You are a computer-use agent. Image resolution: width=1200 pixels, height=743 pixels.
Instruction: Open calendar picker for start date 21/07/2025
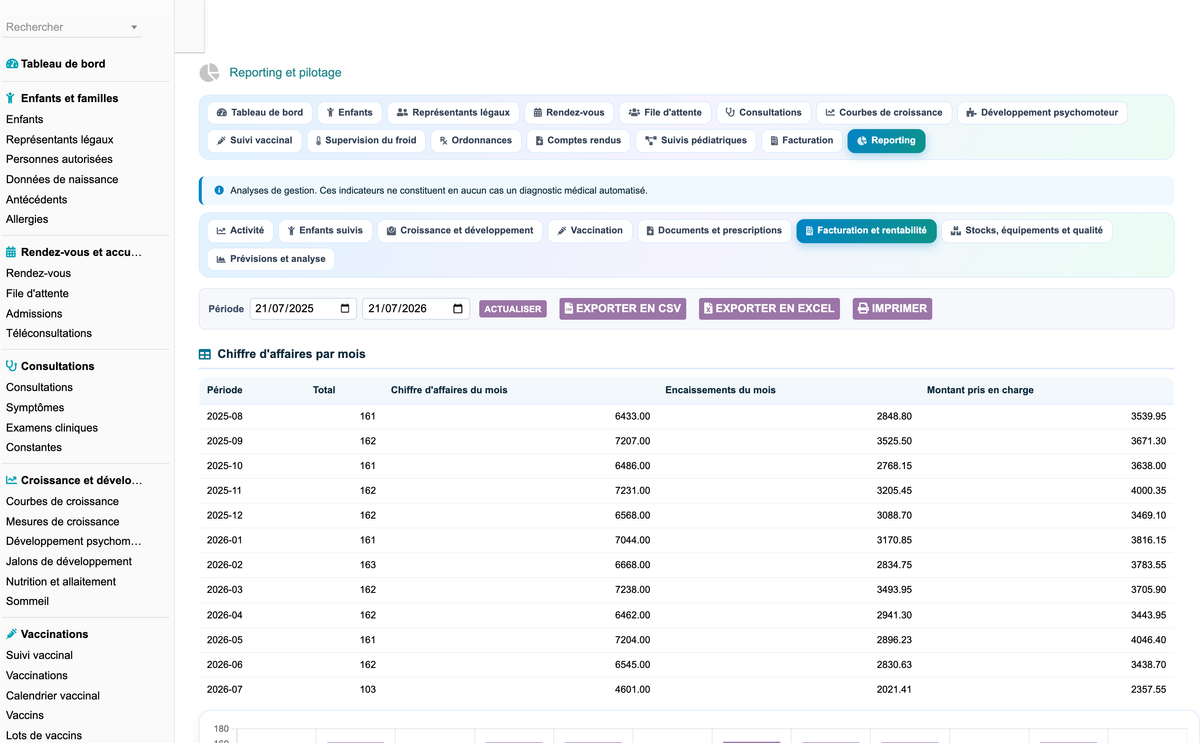pos(346,309)
